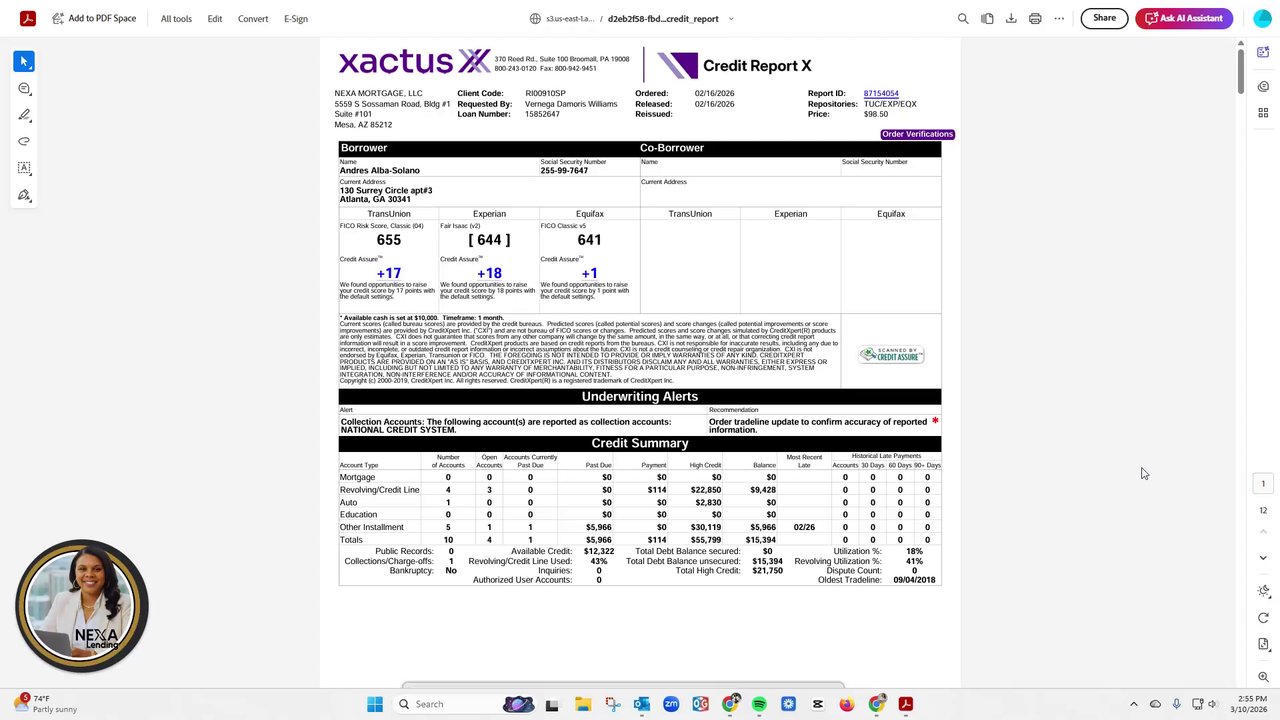Choose the freehand draw tool
Screen dimensions: 1280x720
tap(24, 141)
